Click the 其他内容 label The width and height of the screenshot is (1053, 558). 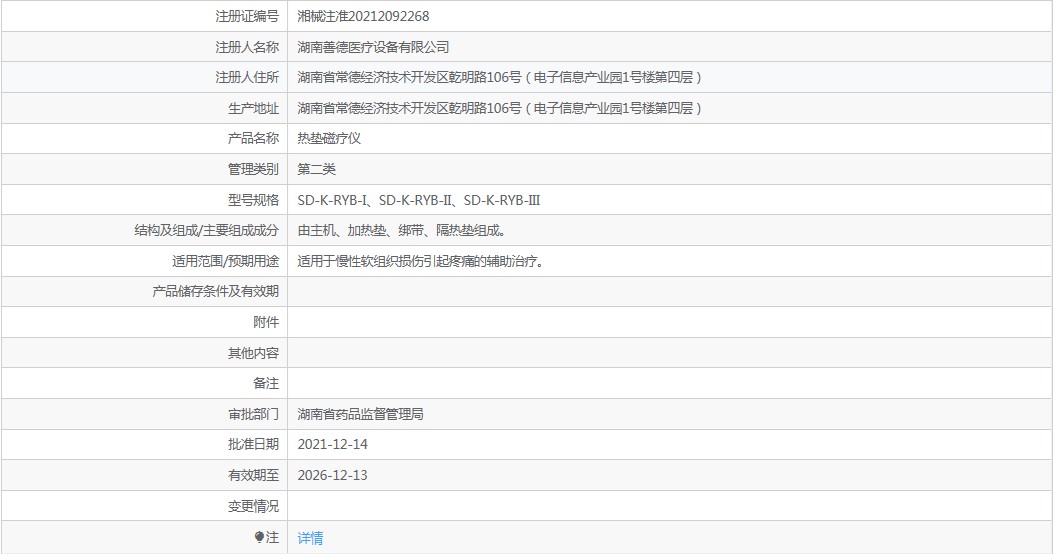pos(253,353)
